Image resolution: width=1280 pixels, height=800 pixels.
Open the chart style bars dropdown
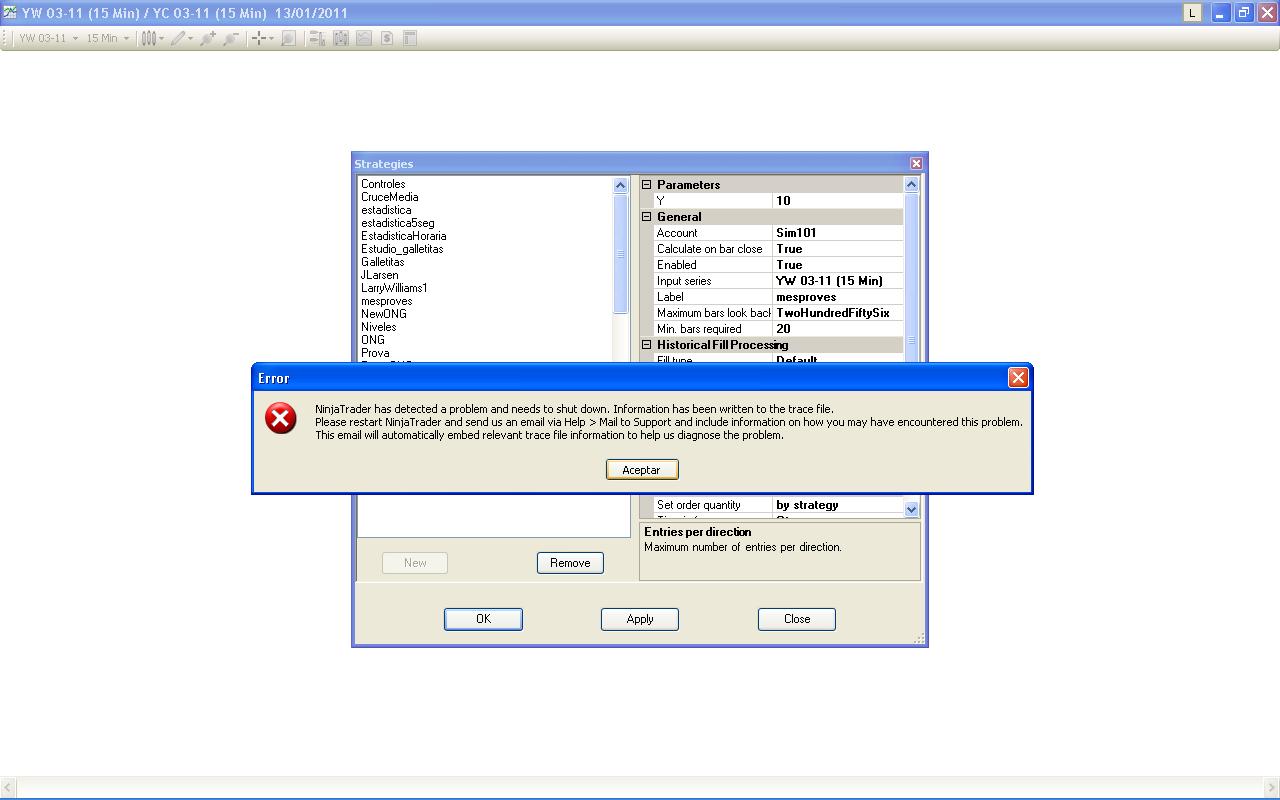[x=152, y=38]
